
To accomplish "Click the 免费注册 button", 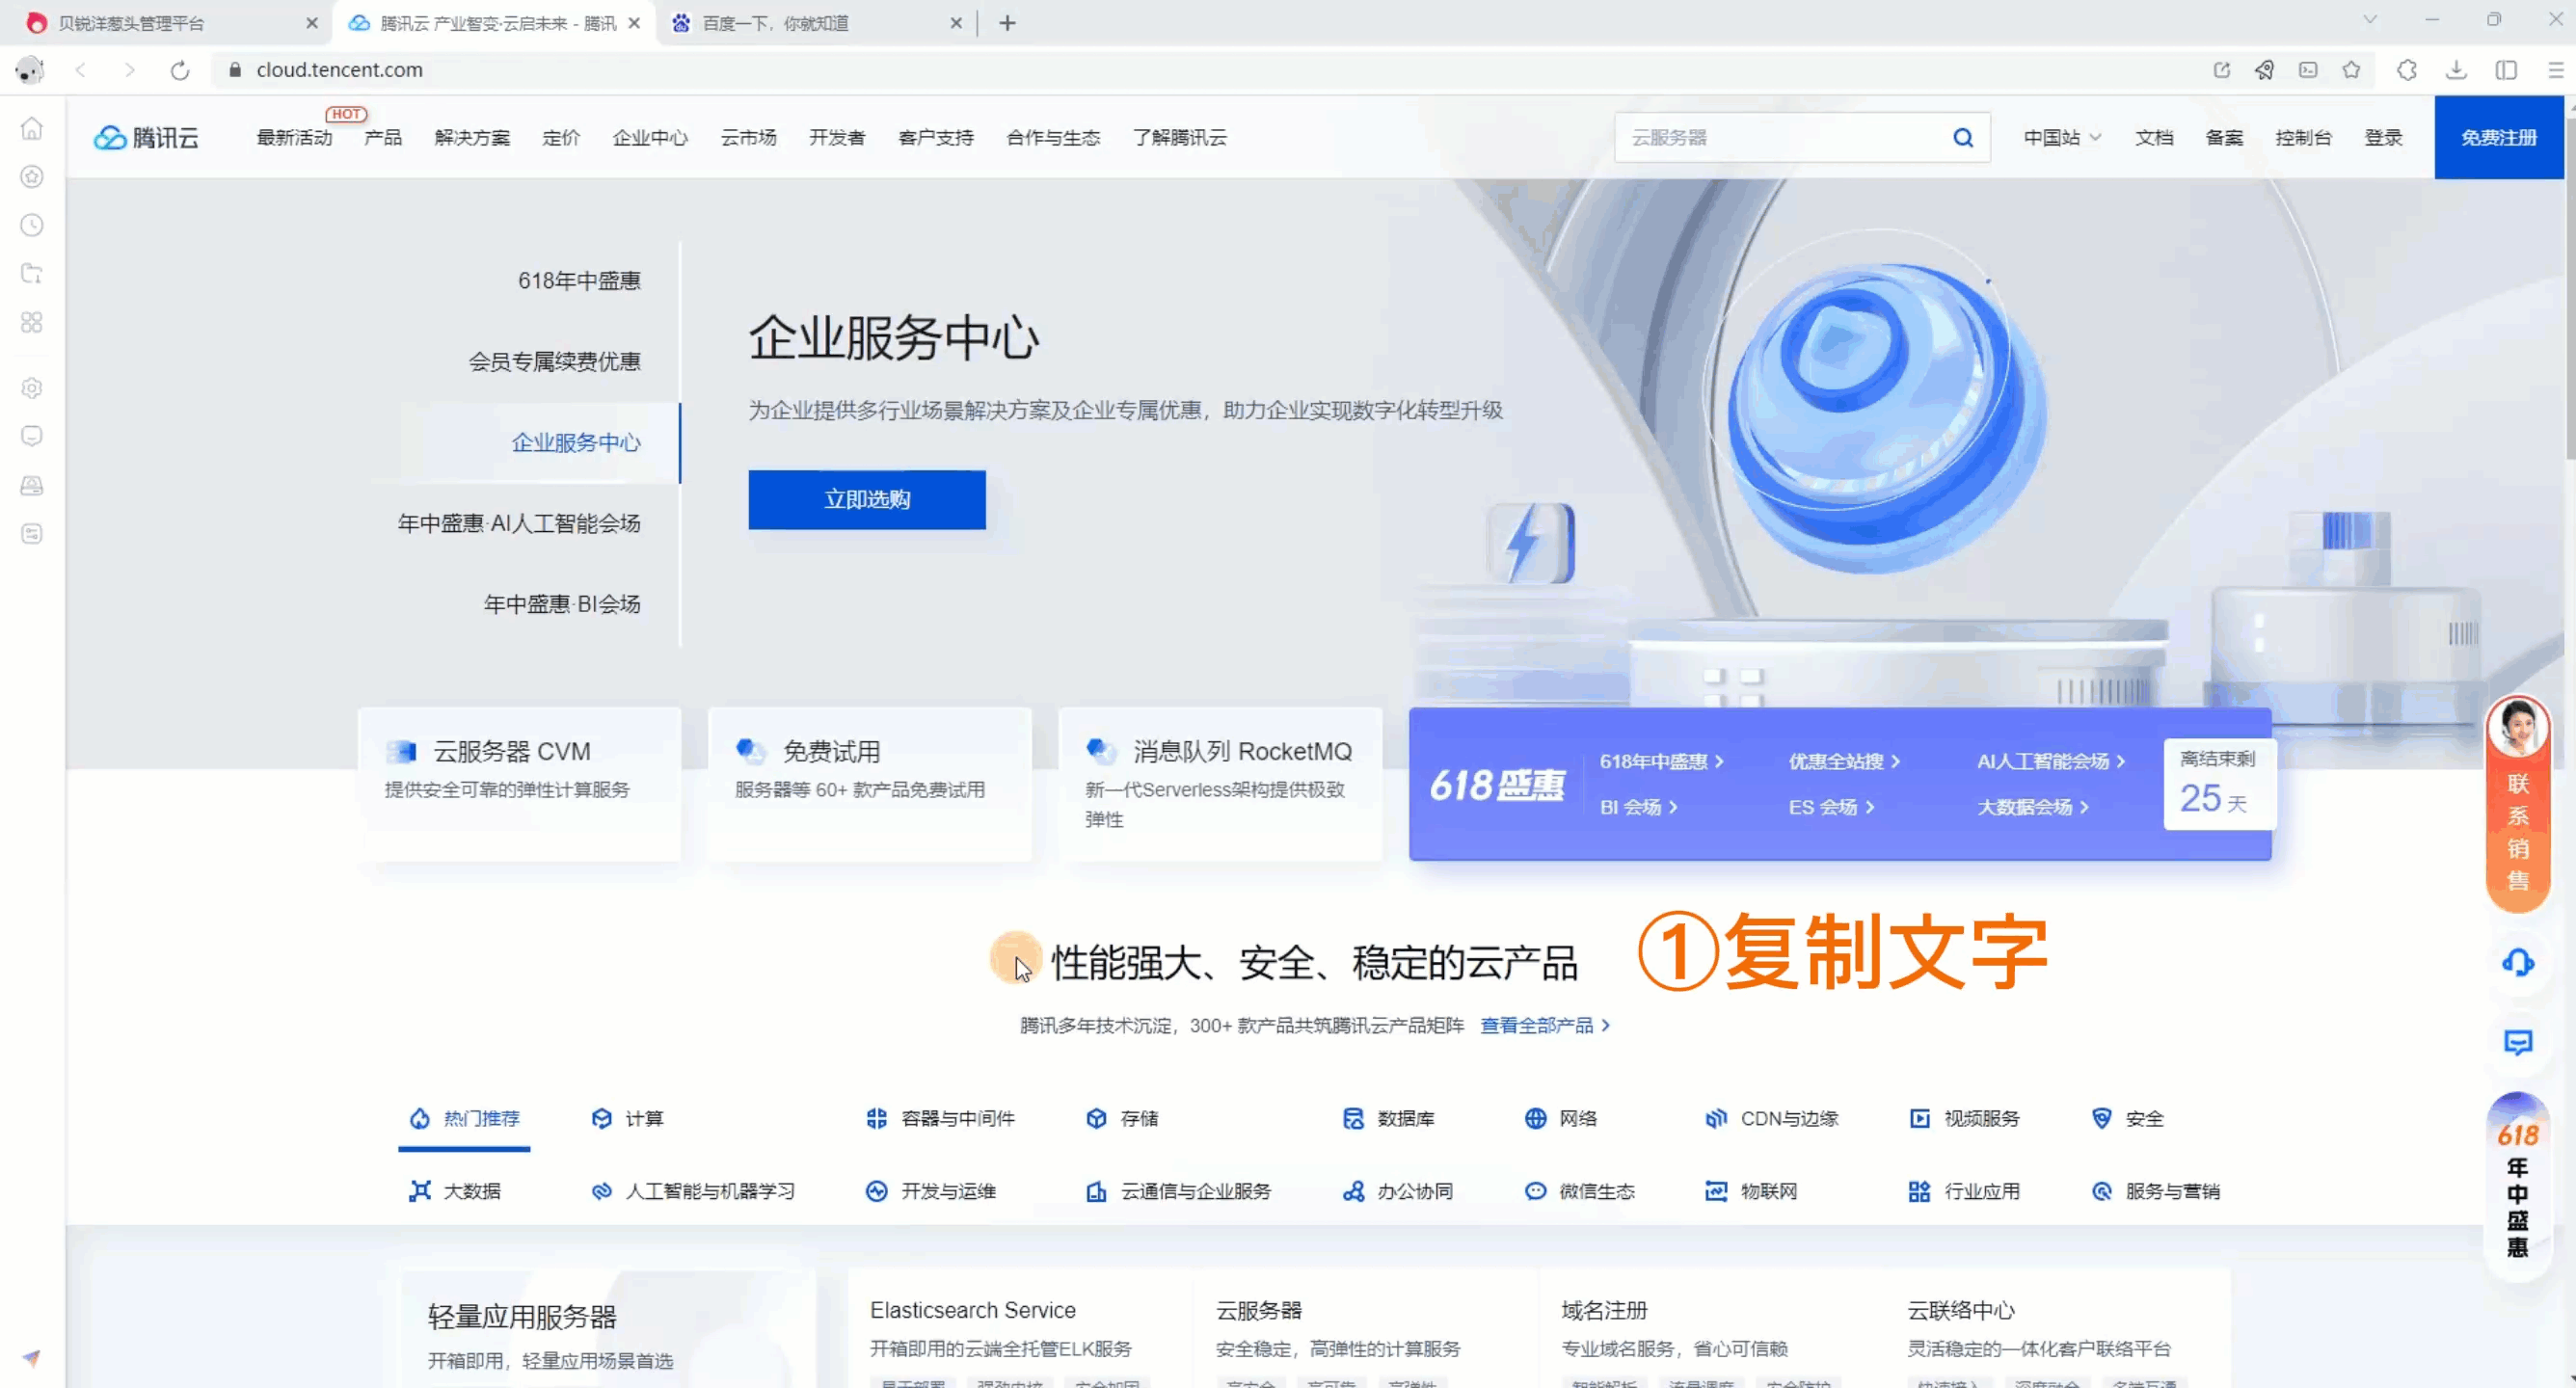I will 2498,138.
